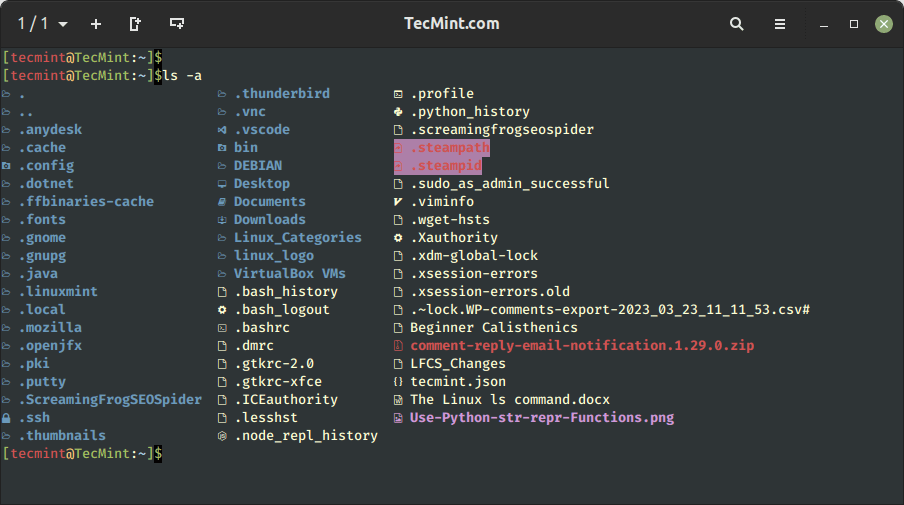
Task: Click the highlighted .steampath entry
Action: click(x=450, y=148)
